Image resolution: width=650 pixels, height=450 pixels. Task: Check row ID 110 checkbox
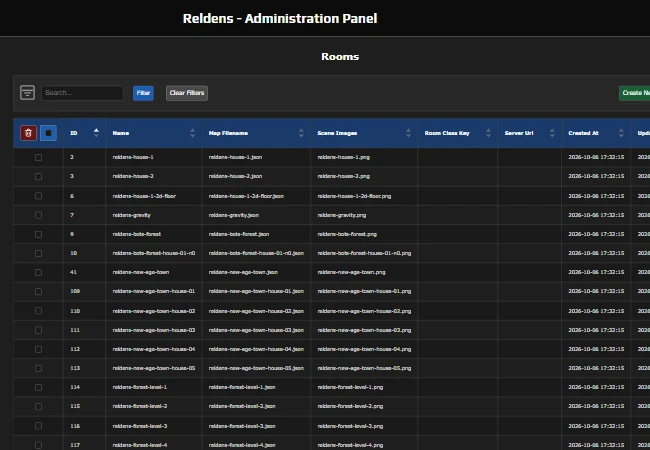[39, 311]
